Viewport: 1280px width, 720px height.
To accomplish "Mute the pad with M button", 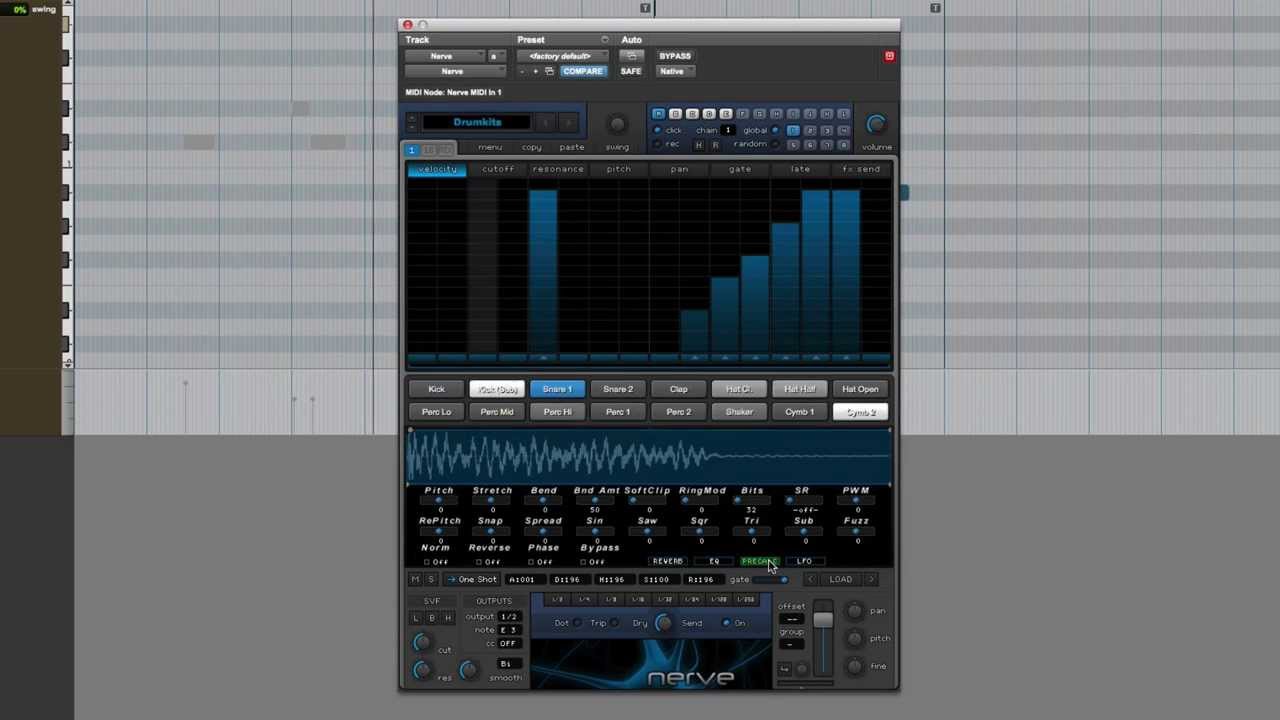I will coord(416,580).
